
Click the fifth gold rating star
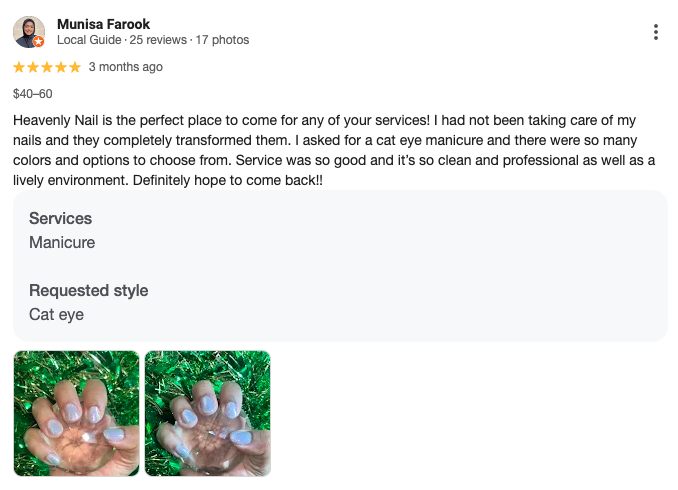[75, 67]
